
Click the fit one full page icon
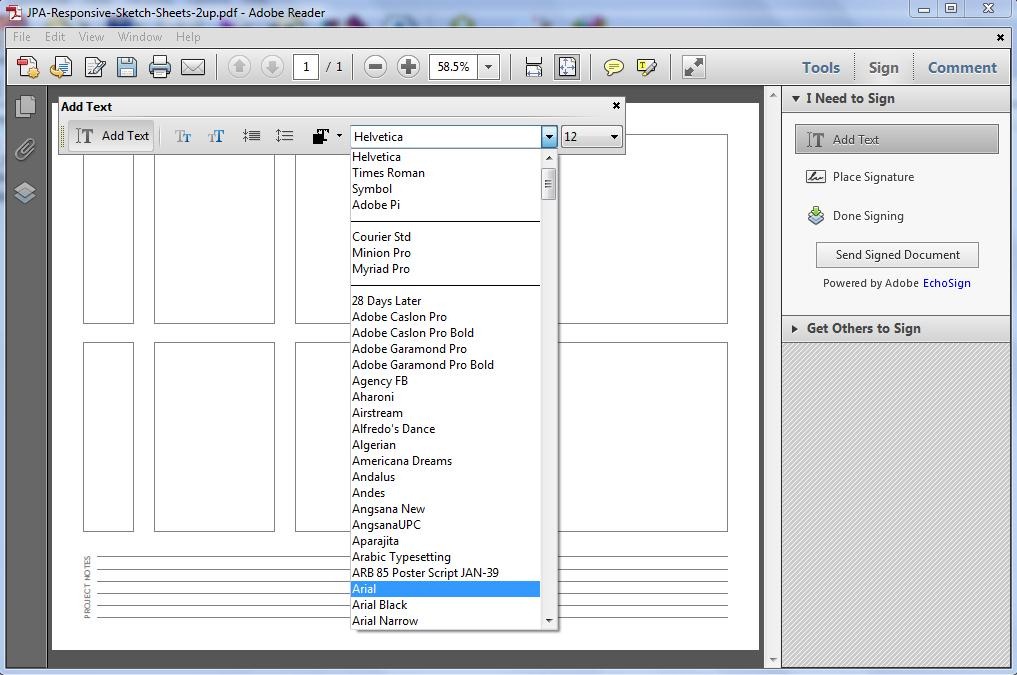(567, 67)
